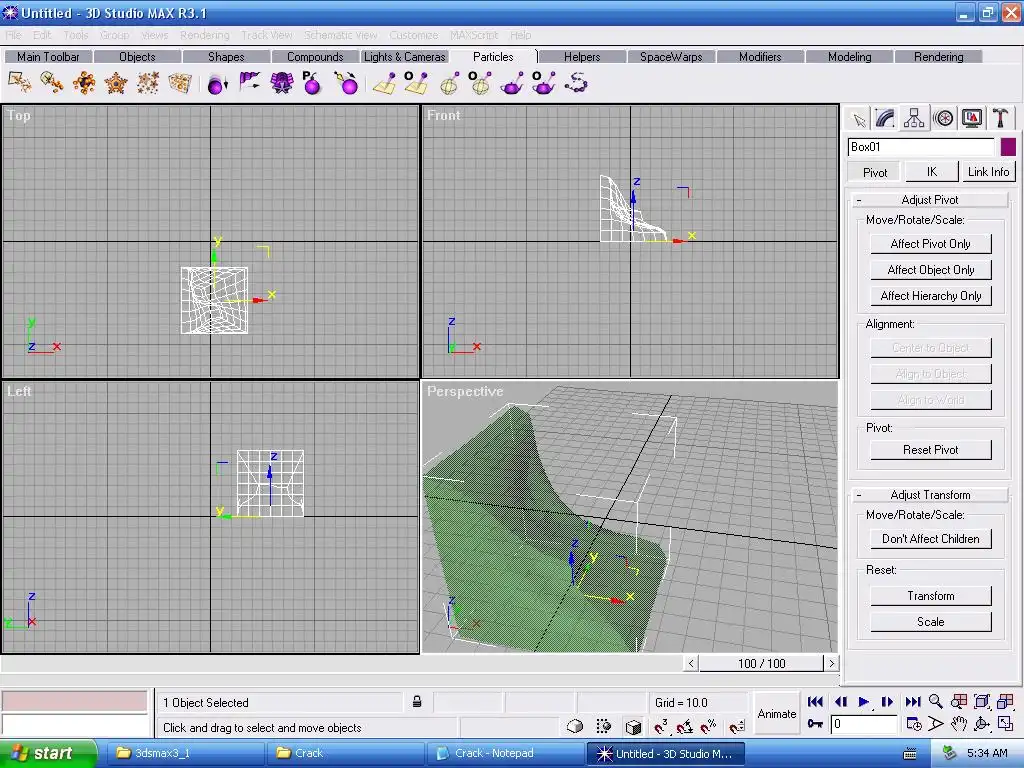Toggle the selection lock padlock
1024x768 pixels.
[x=417, y=702]
